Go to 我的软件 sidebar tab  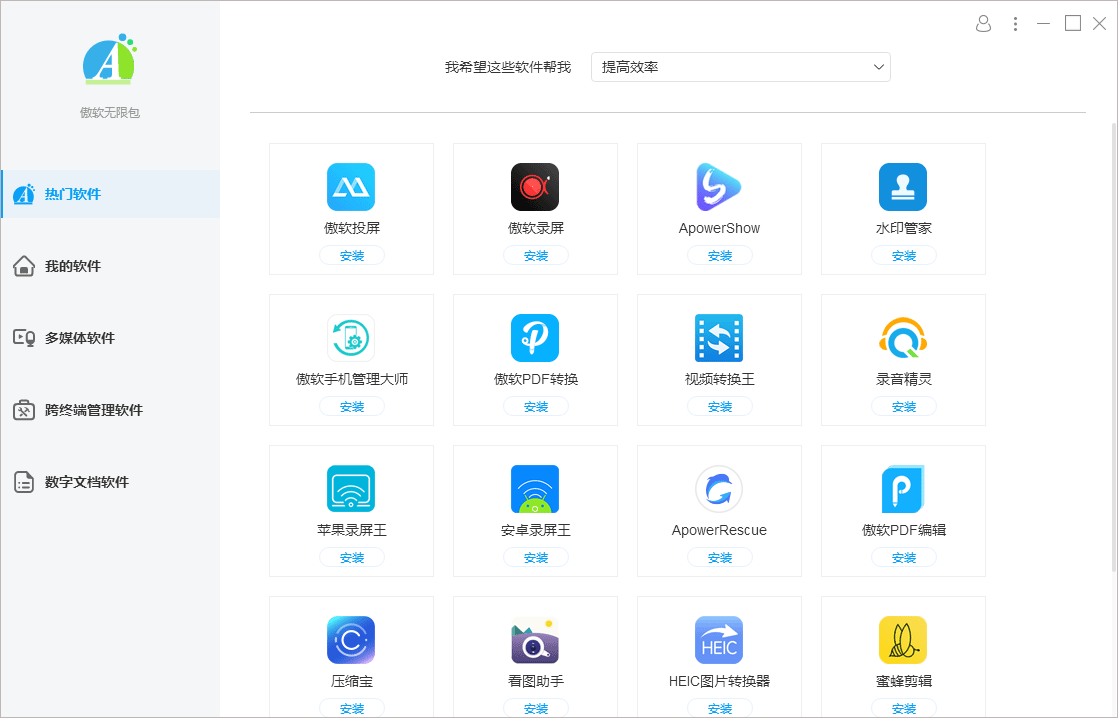click(x=111, y=266)
